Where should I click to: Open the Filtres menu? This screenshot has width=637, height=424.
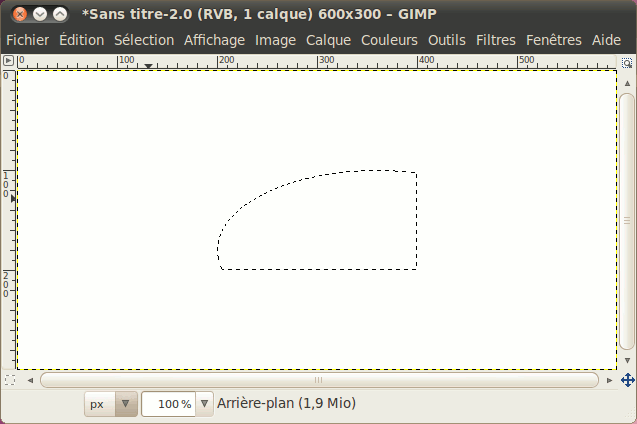(x=496, y=40)
